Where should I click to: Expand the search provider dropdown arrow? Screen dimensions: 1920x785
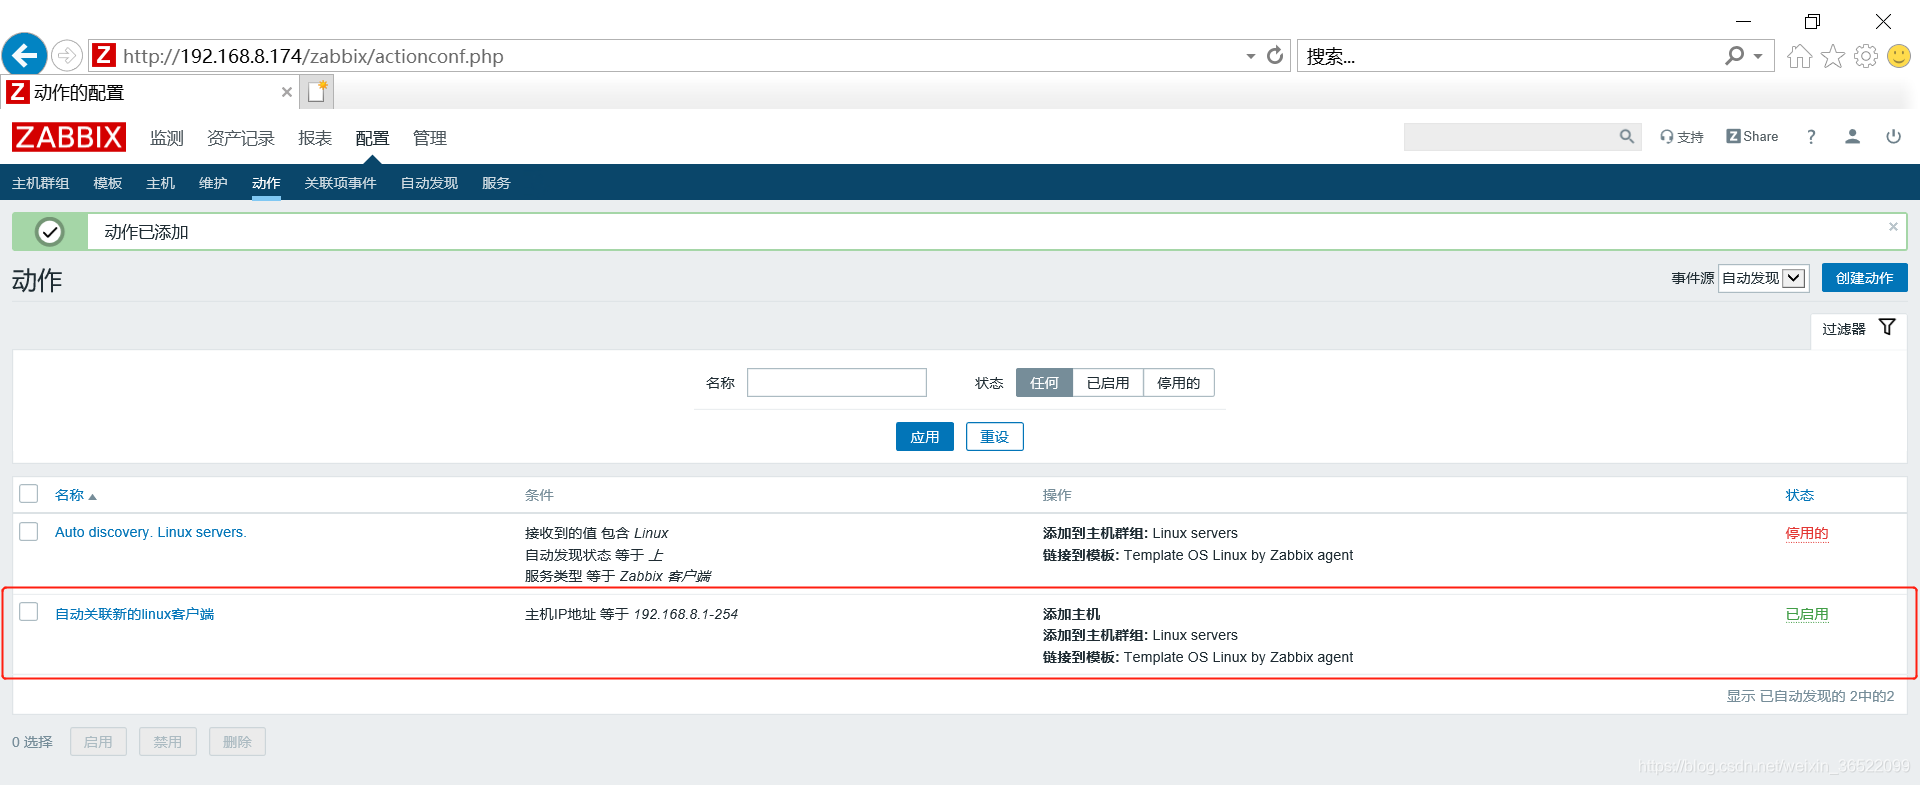point(1758,56)
